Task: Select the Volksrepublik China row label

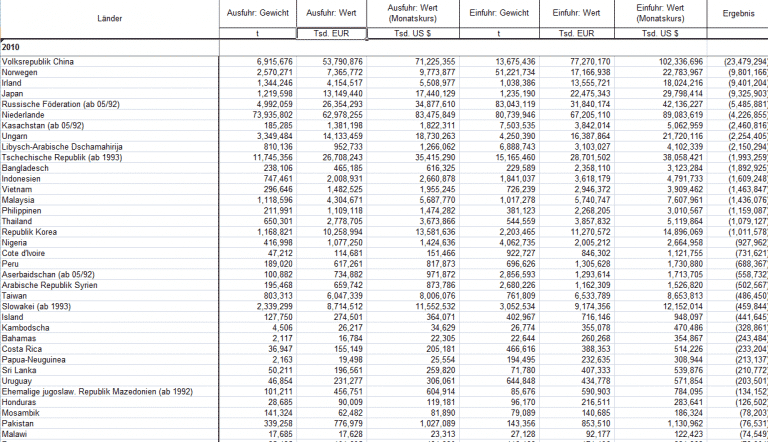Action: [38, 62]
